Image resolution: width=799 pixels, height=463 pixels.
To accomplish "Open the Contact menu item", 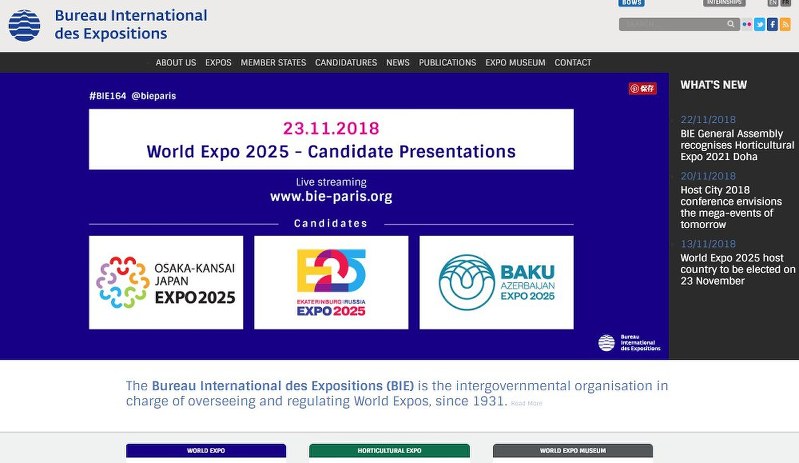I will [573, 63].
